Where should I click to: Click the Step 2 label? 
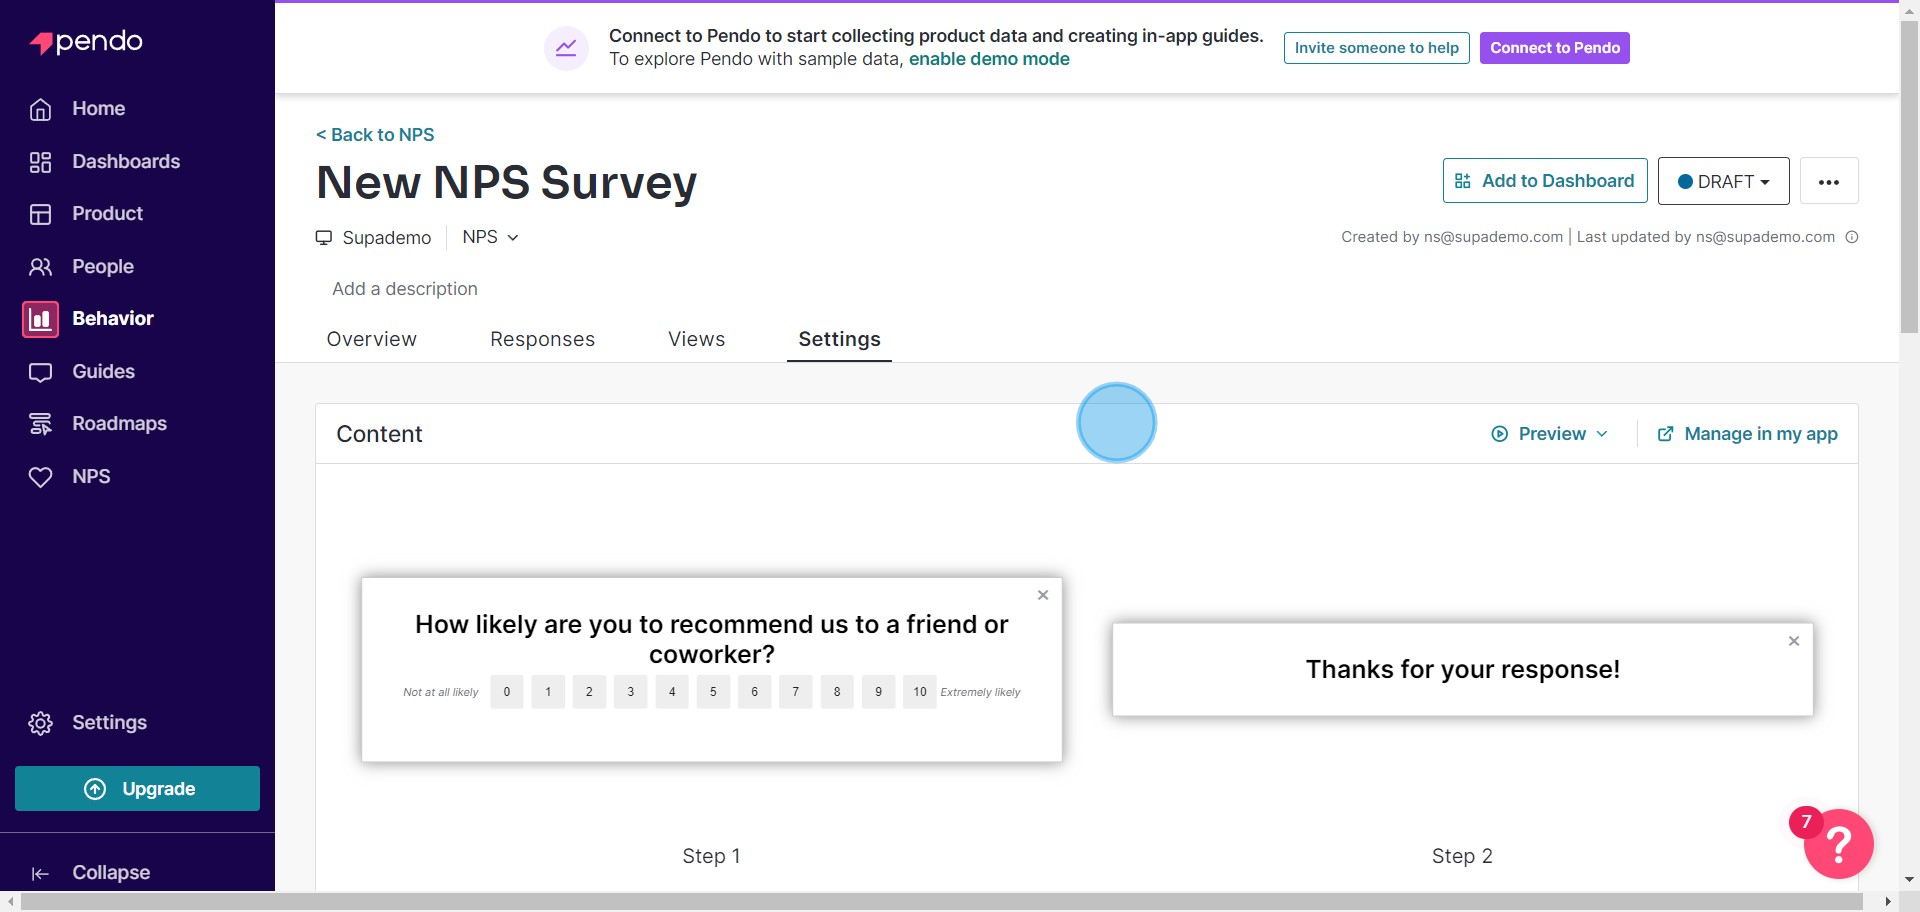[x=1462, y=856]
